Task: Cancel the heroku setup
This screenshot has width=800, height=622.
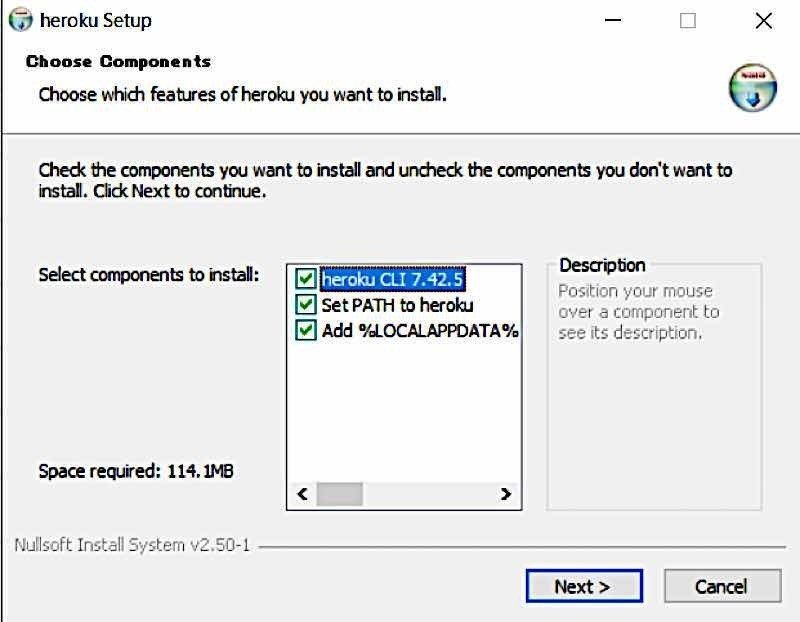Action: 721,587
